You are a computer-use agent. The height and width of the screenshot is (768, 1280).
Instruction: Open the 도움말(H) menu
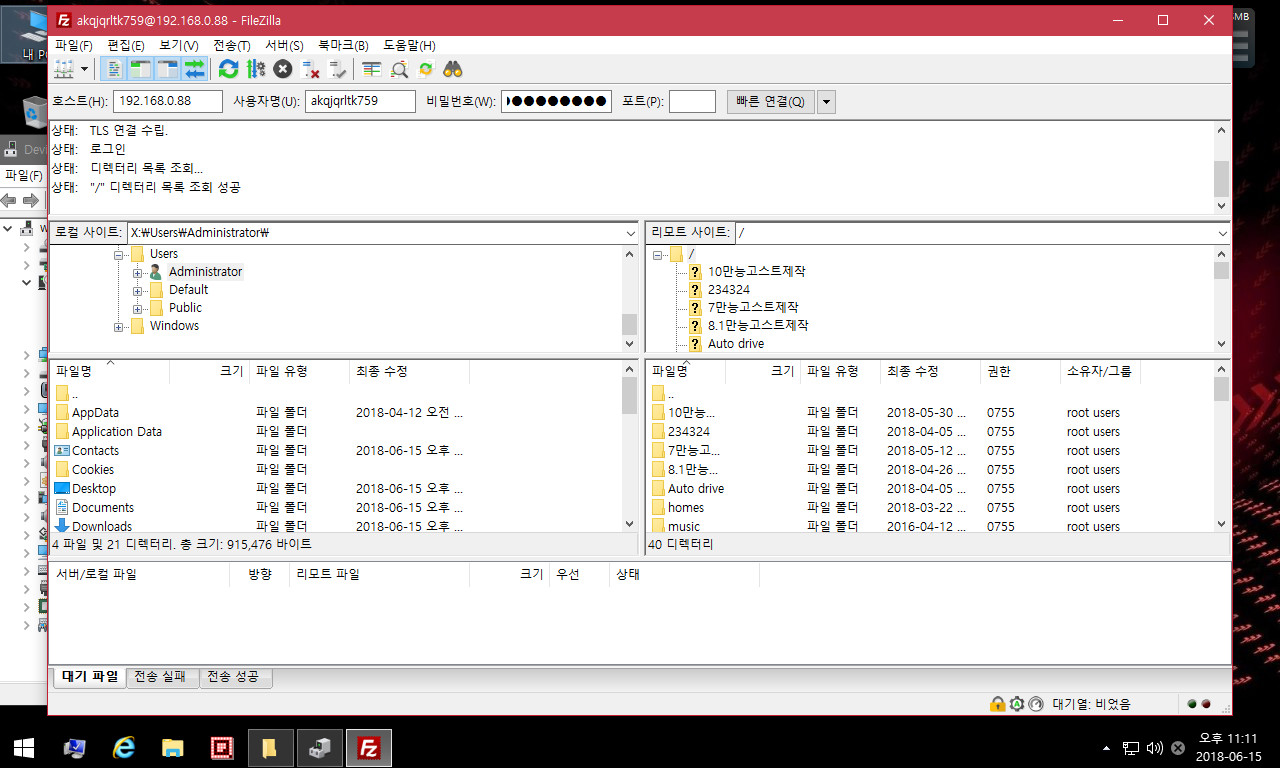(409, 46)
